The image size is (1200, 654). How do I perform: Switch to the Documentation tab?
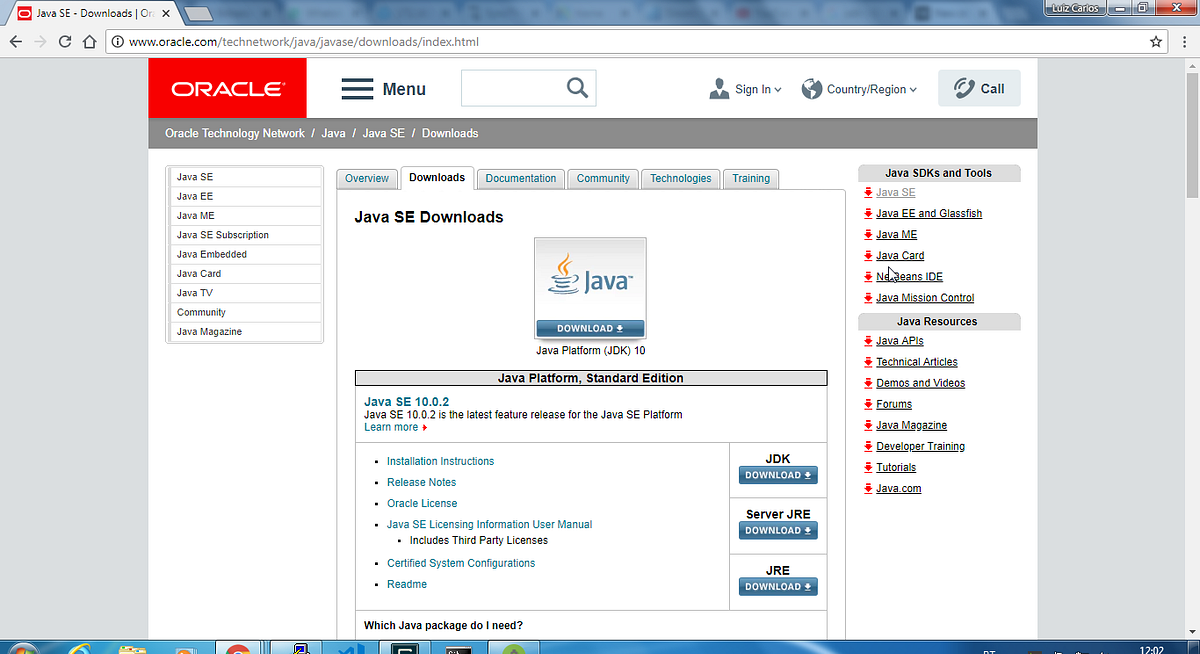point(520,178)
